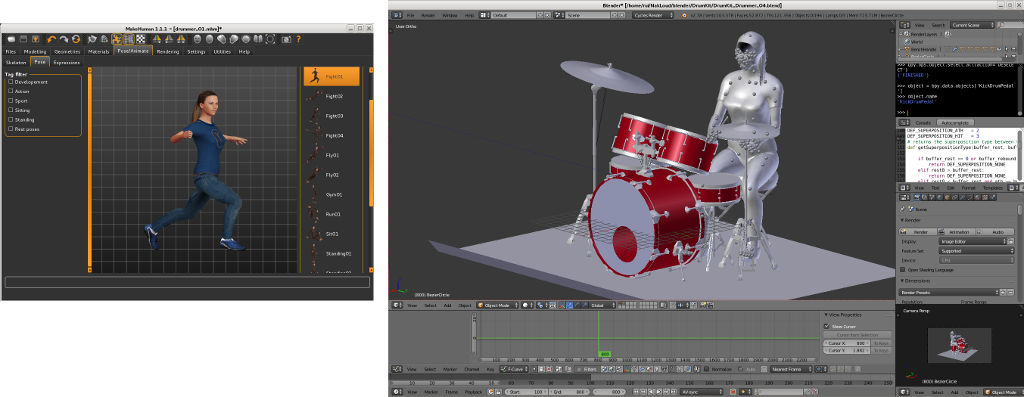Screen dimensions: 1024x397
Task: Click the Filters button in graph editor header
Action: tap(587, 369)
